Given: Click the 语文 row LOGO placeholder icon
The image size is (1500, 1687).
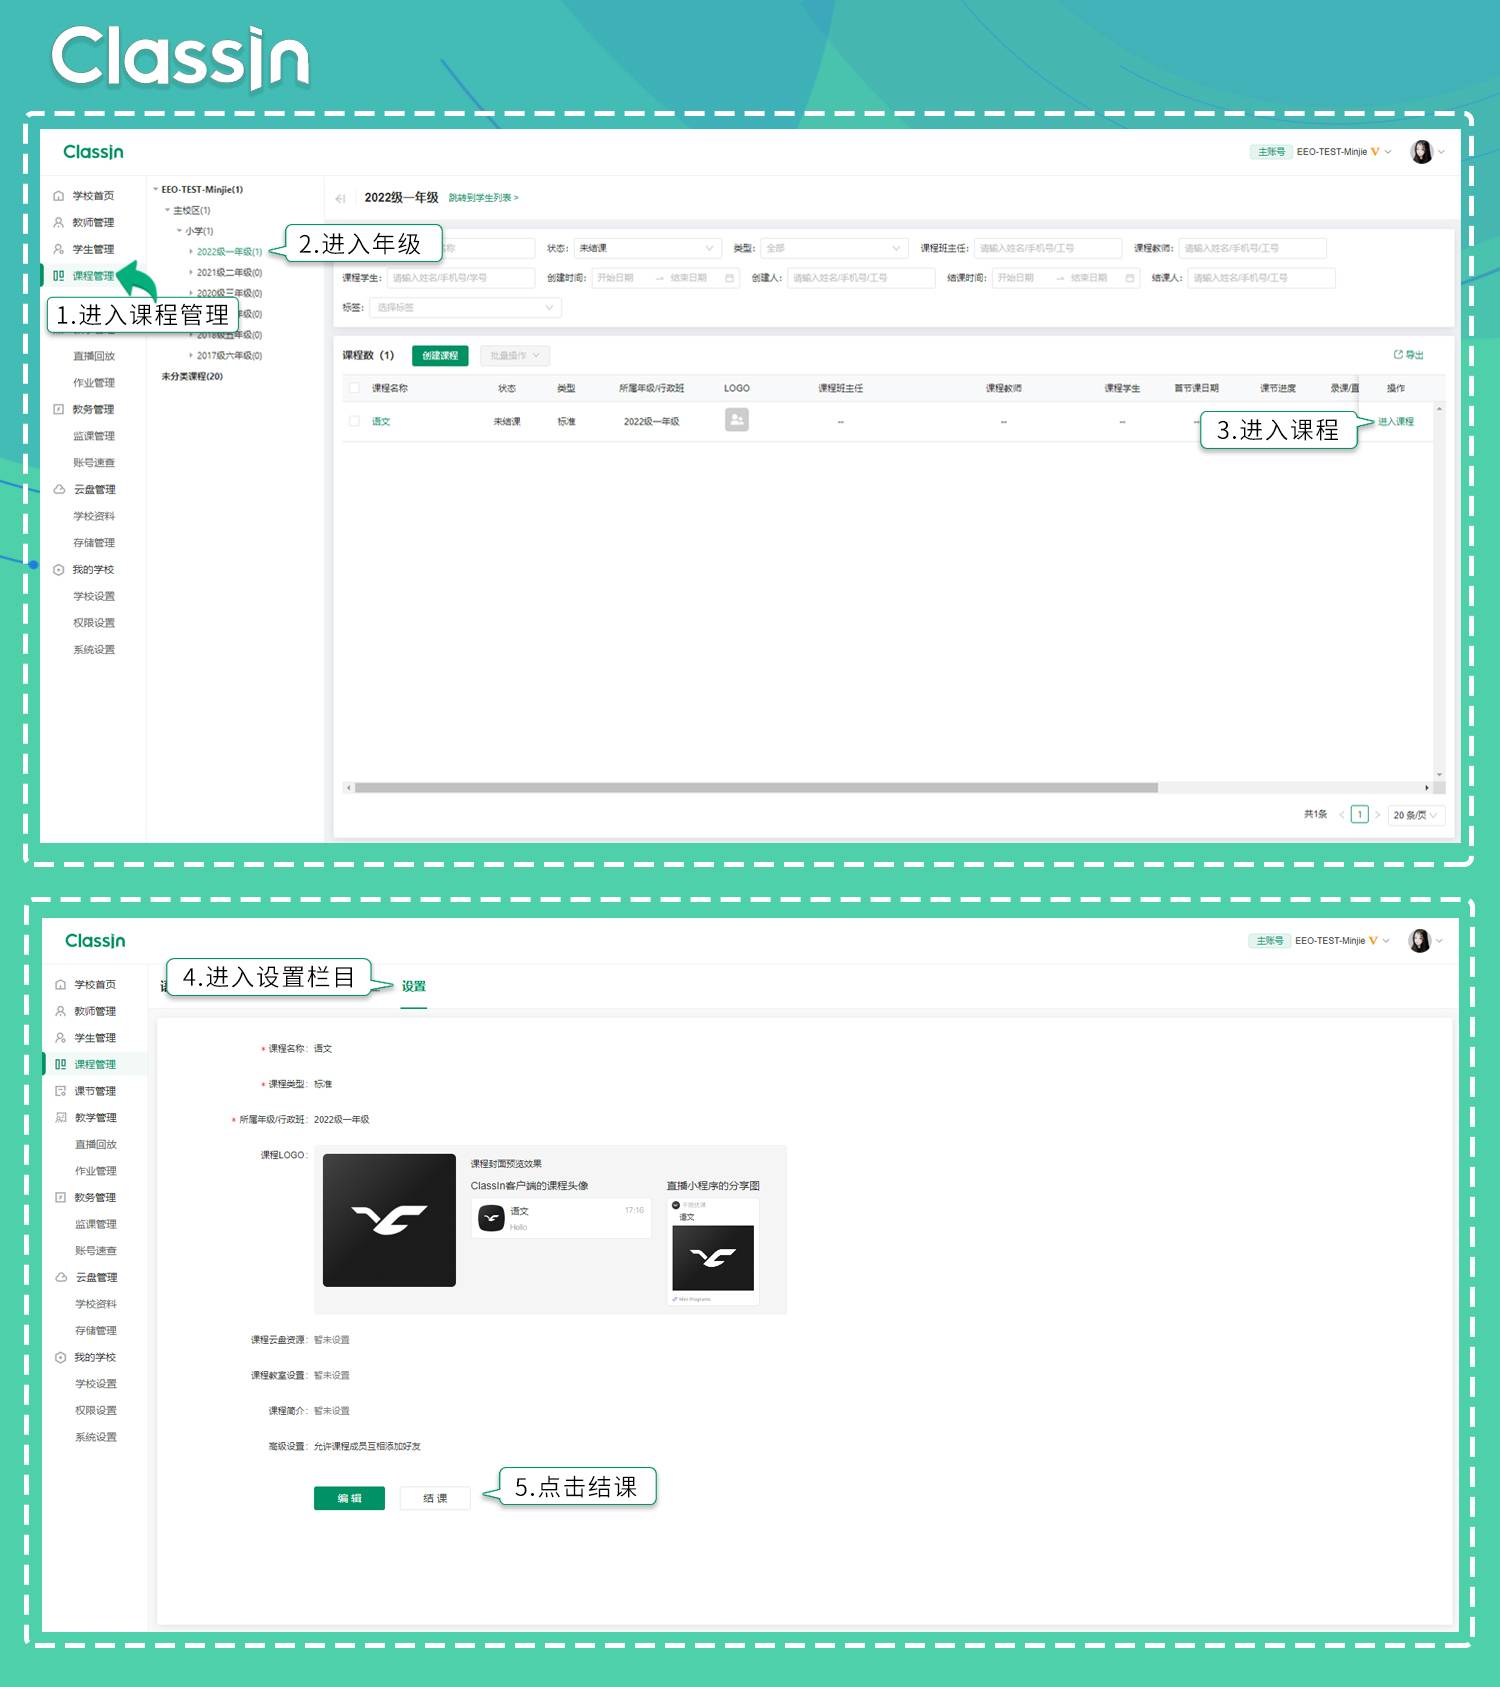Looking at the screenshot, I should pyautogui.click(x=737, y=420).
